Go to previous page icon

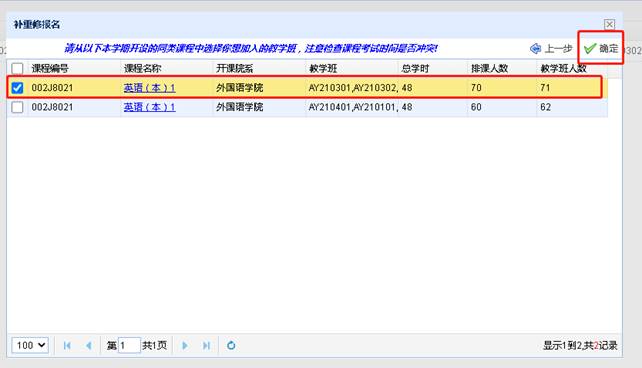pos(88,345)
